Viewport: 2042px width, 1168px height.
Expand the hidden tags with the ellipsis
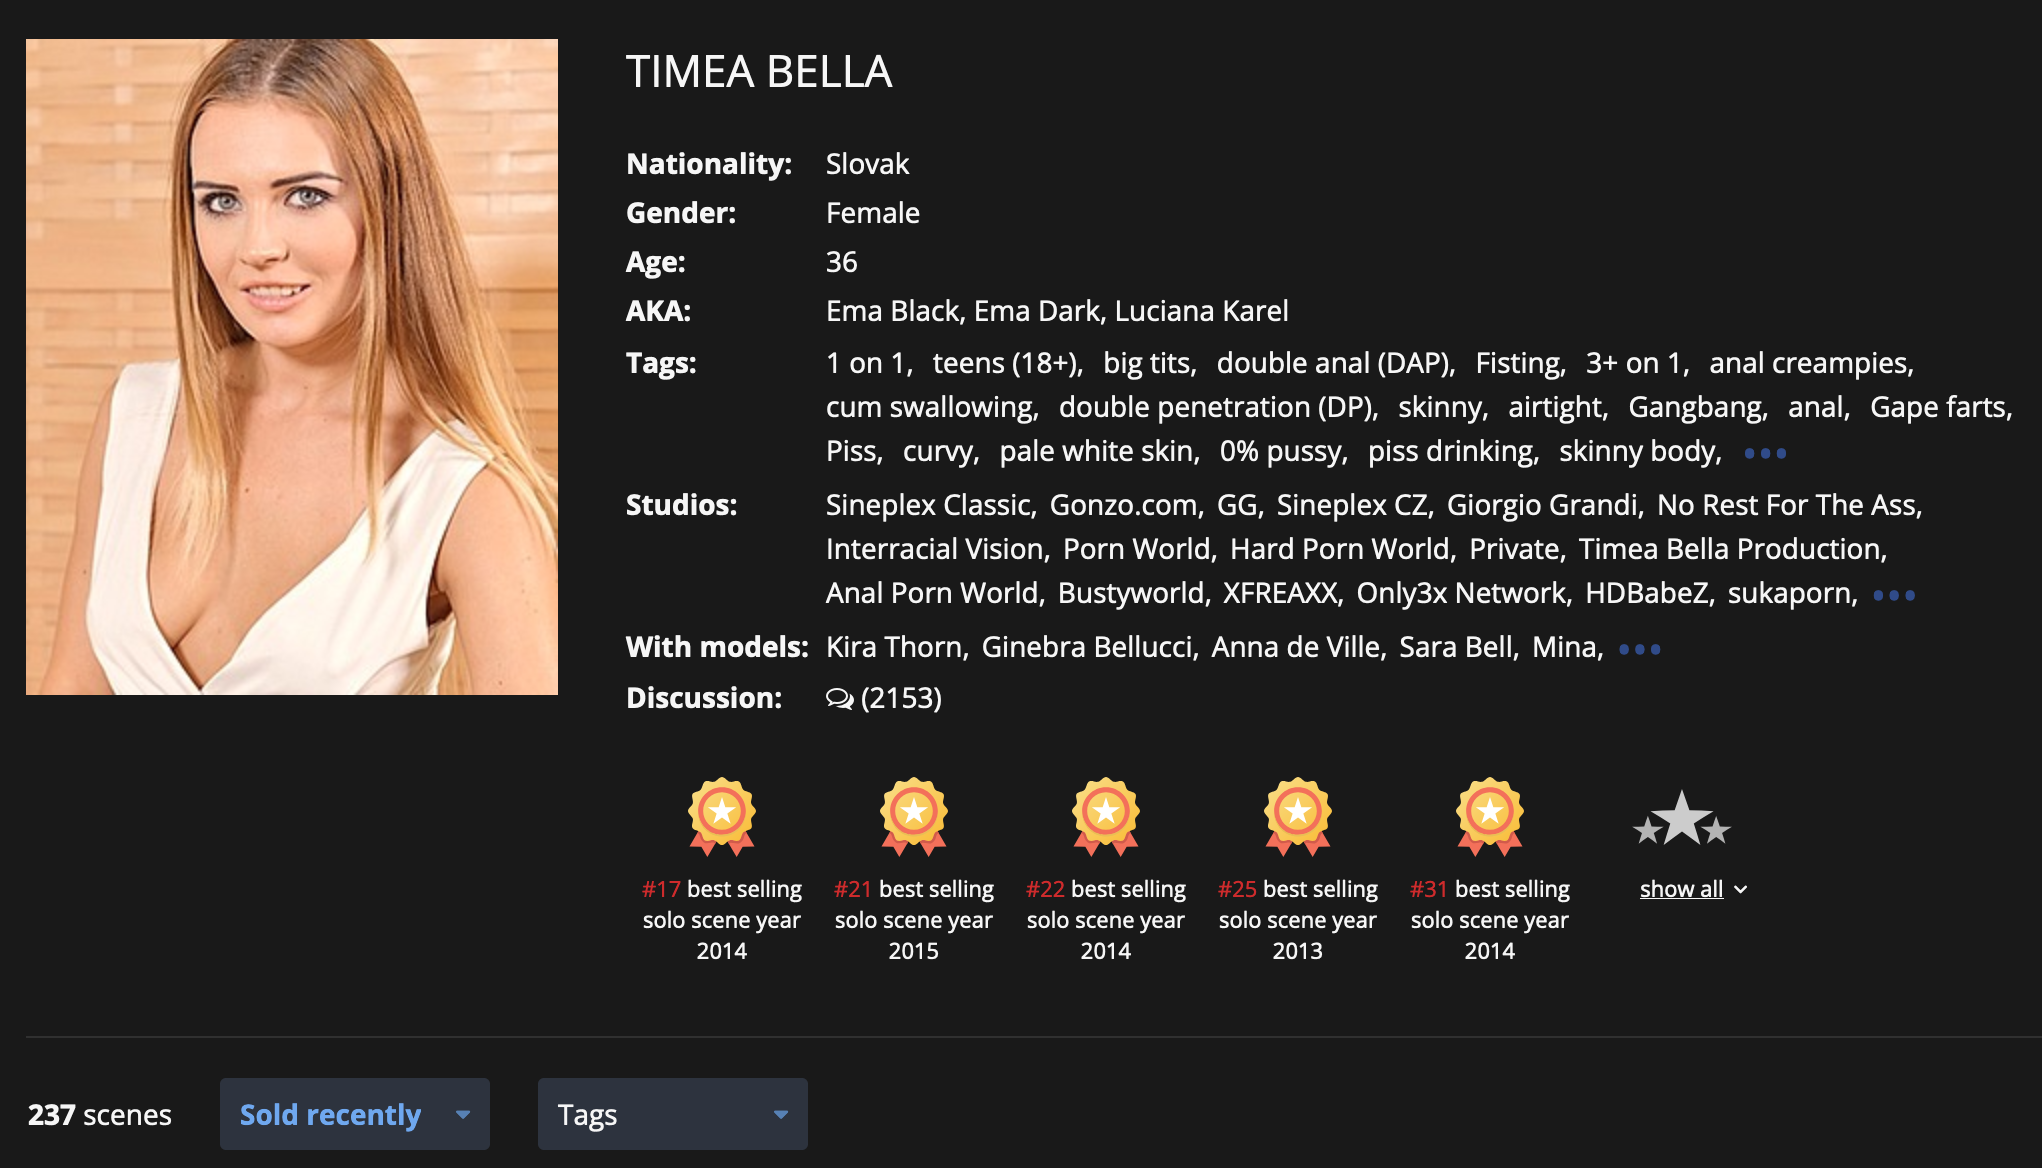click(1765, 453)
